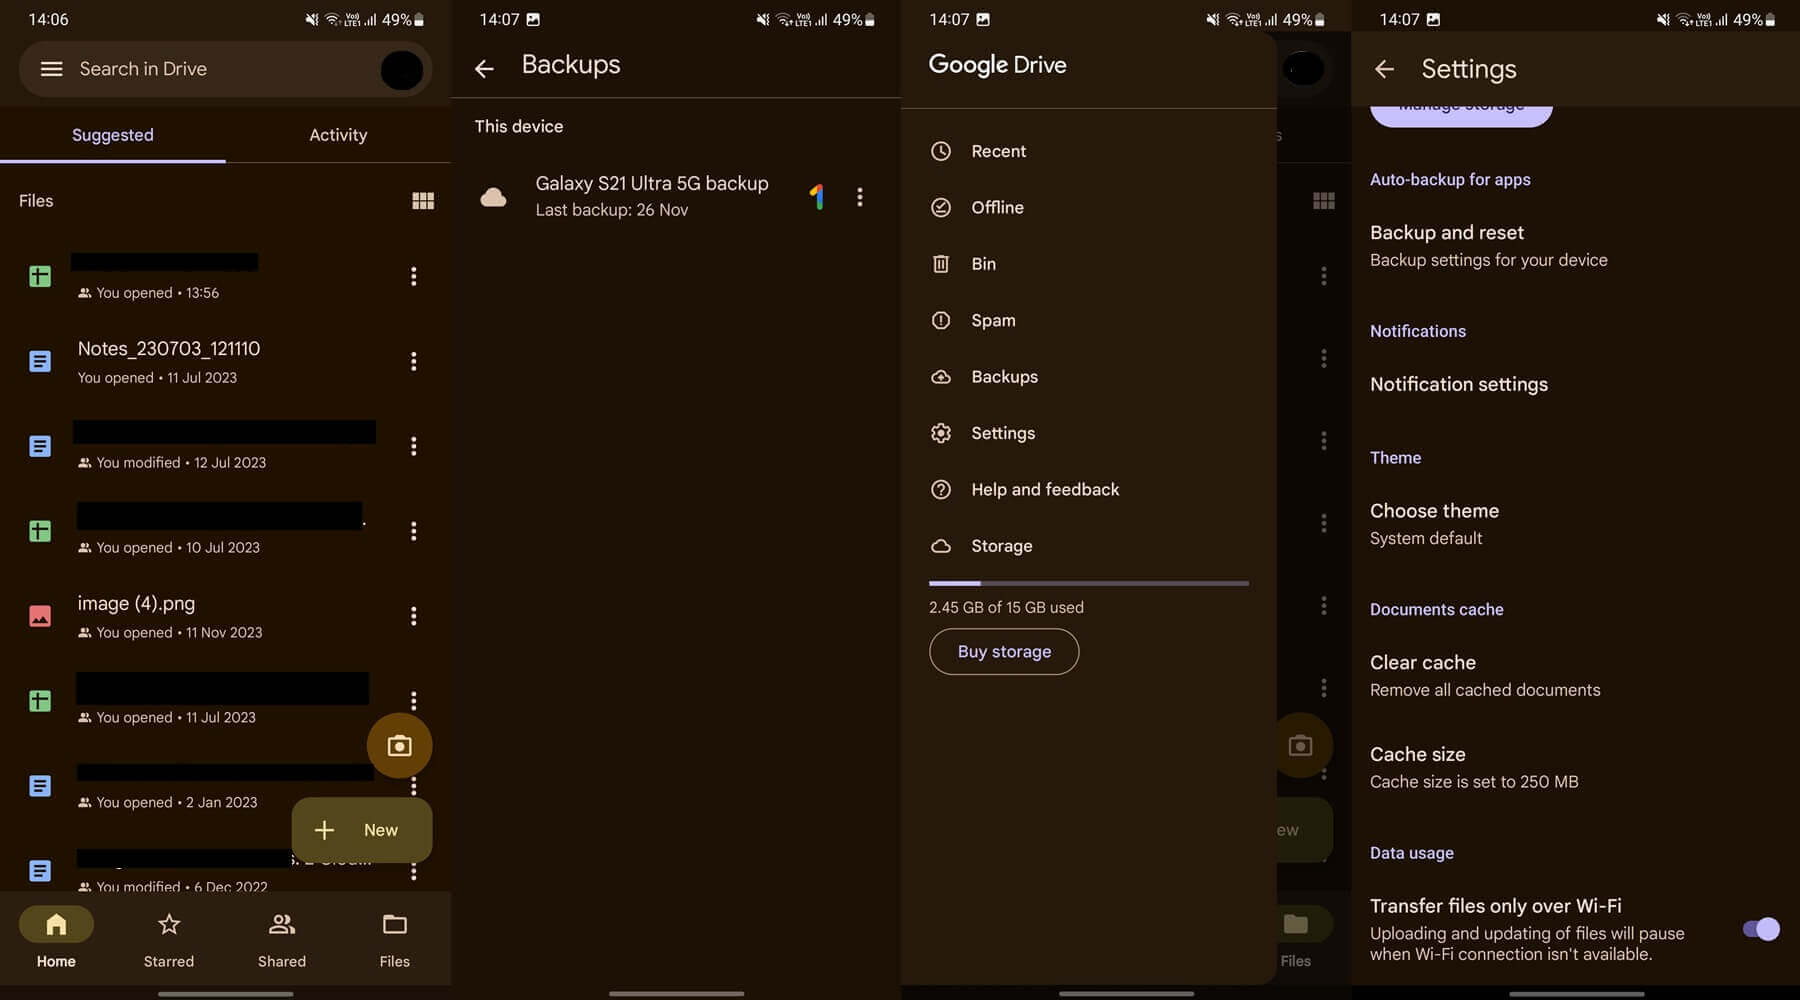Viewport: 1800px width, 1000px height.
Task: Go back from Settings screen
Action: pyautogui.click(x=1384, y=68)
